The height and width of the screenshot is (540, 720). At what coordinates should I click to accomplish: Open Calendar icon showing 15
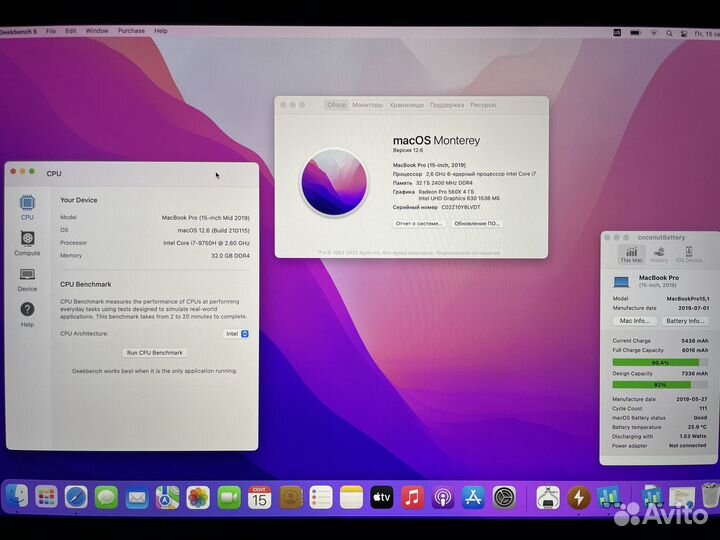(259, 498)
